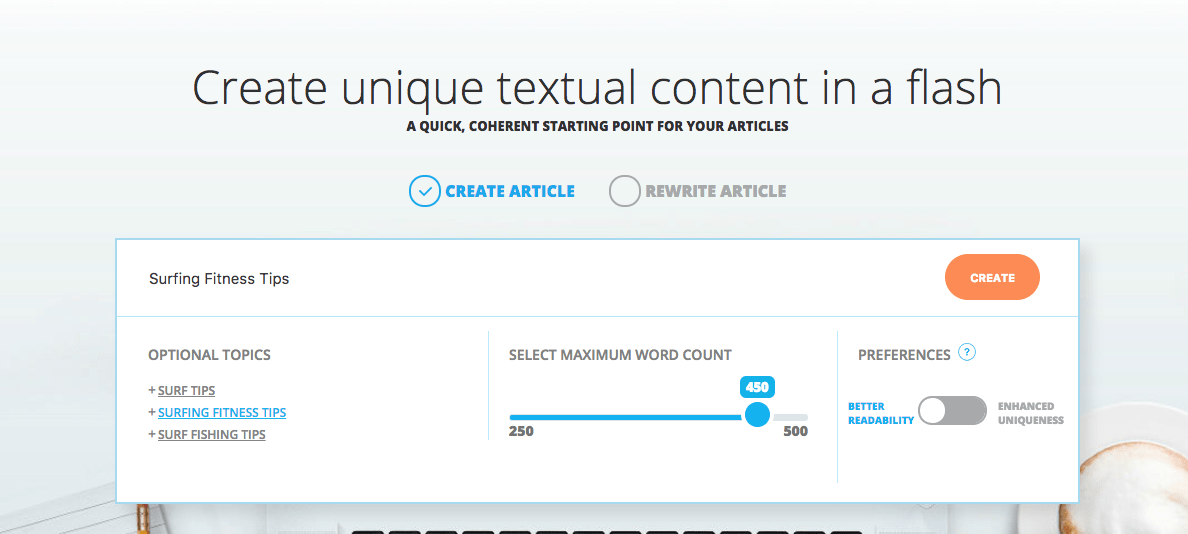
Task: Select the ENHANCED UNIQUENESS label
Action: 1030,414
